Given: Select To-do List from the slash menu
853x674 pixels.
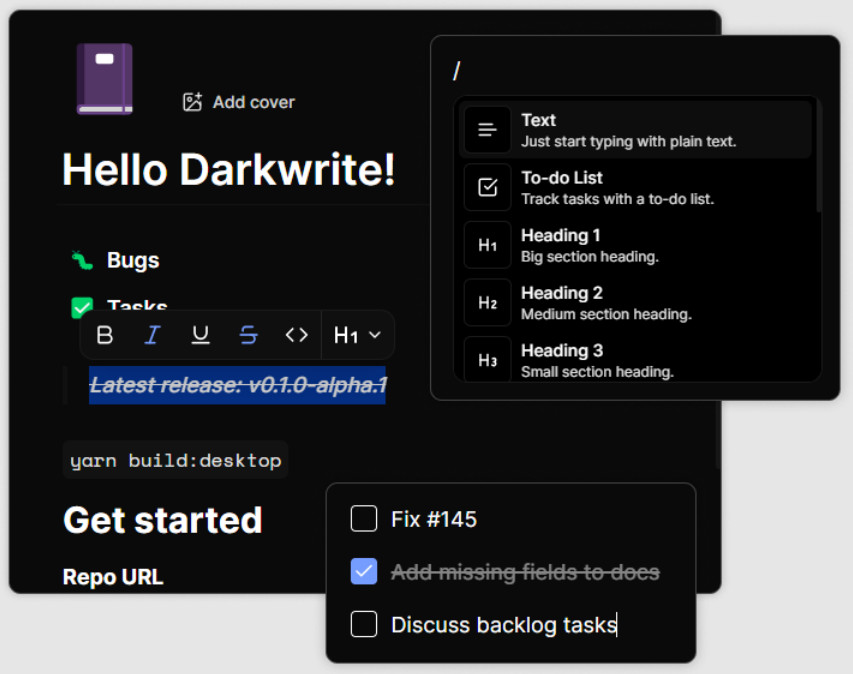Looking at the screenshot, I should click(635, 187).
